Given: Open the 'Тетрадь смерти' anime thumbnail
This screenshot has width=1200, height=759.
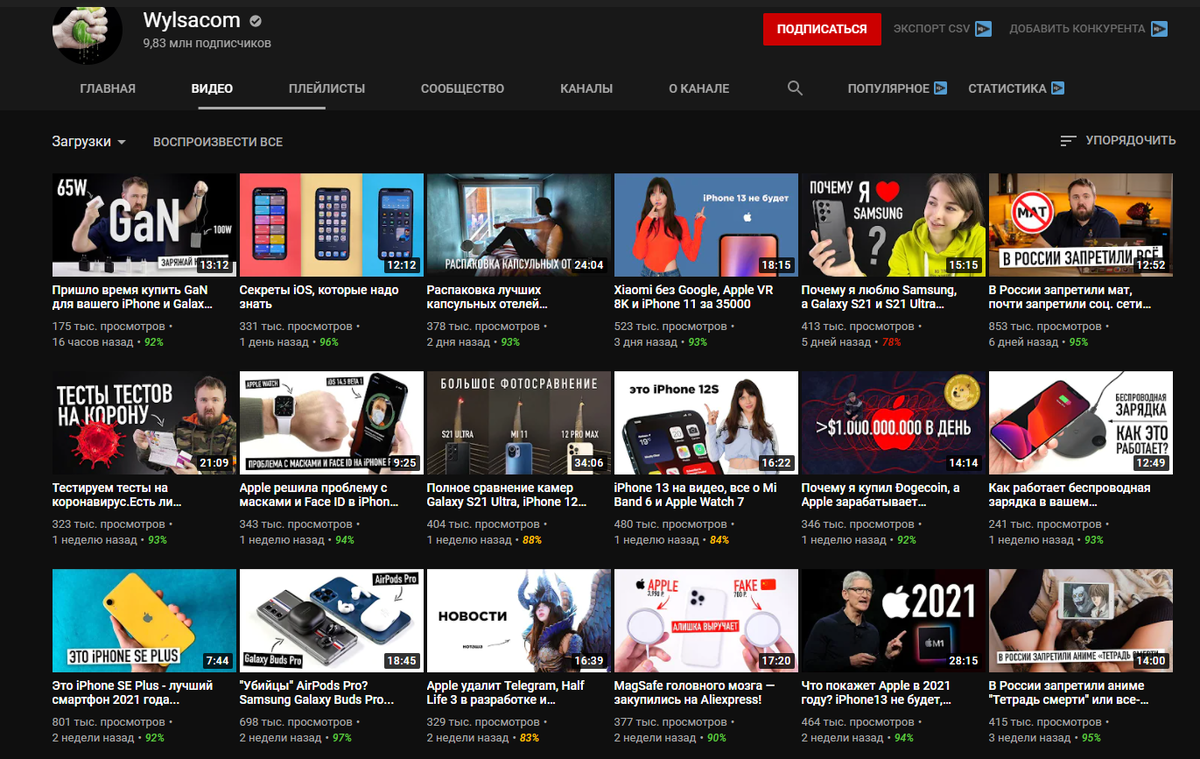Looking at the screenshot, I should click(x=1080, y=621).
